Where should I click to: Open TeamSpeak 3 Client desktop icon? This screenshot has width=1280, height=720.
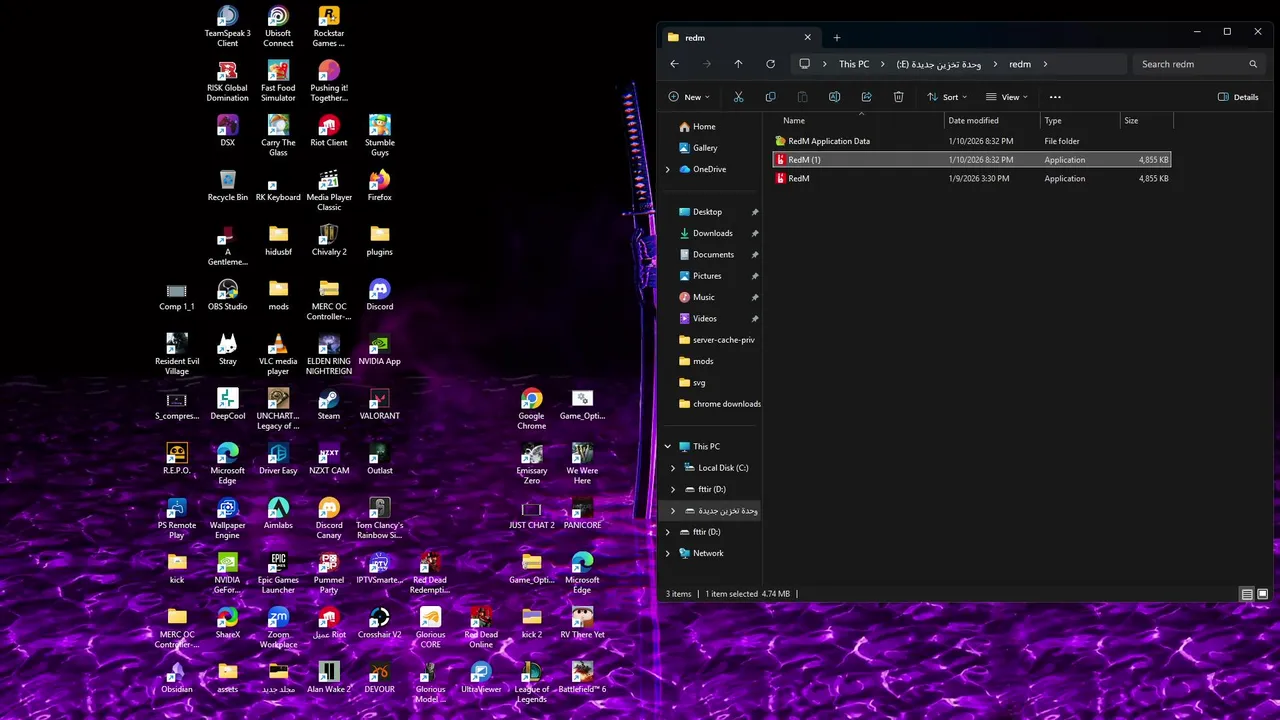[x=227, y=26]
